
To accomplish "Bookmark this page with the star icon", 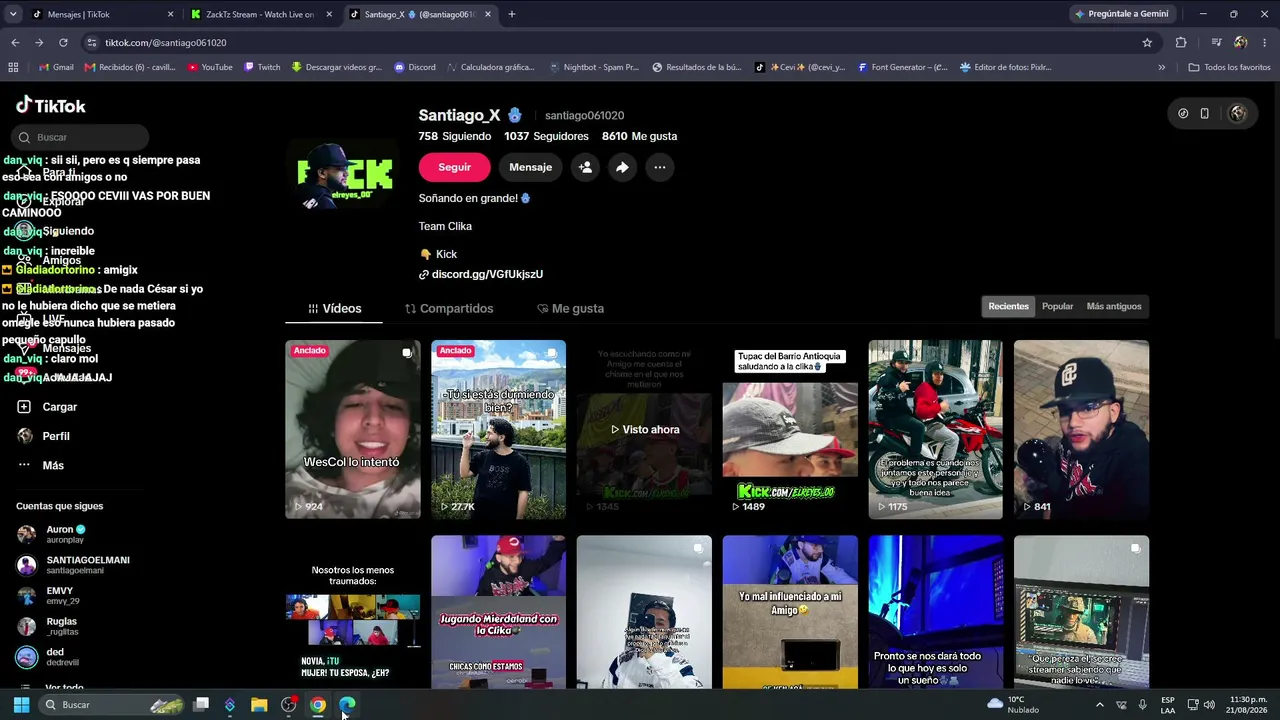I will [1147, 43].
